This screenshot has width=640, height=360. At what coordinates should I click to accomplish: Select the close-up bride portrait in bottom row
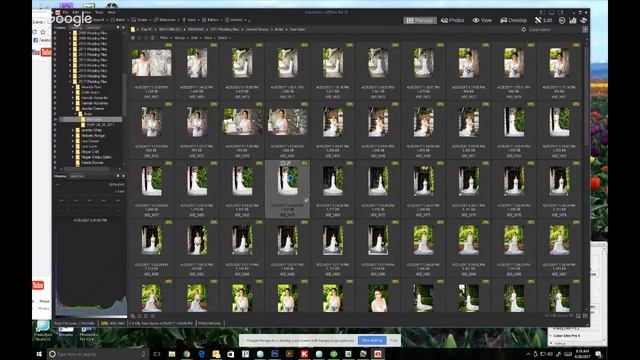378,298
